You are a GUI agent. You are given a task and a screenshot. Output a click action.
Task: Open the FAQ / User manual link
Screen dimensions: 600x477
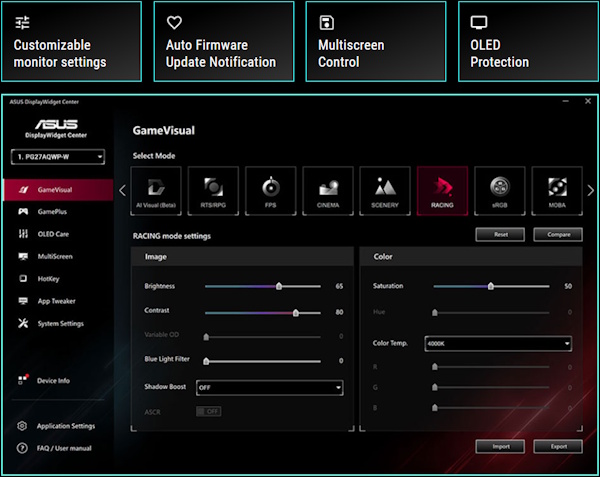click(64, 448)
